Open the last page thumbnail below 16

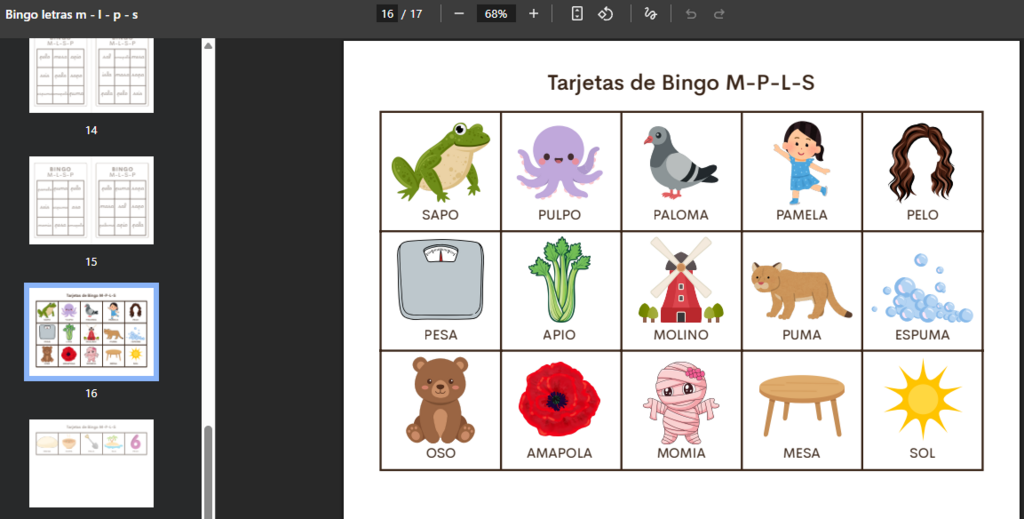point(91,464)
